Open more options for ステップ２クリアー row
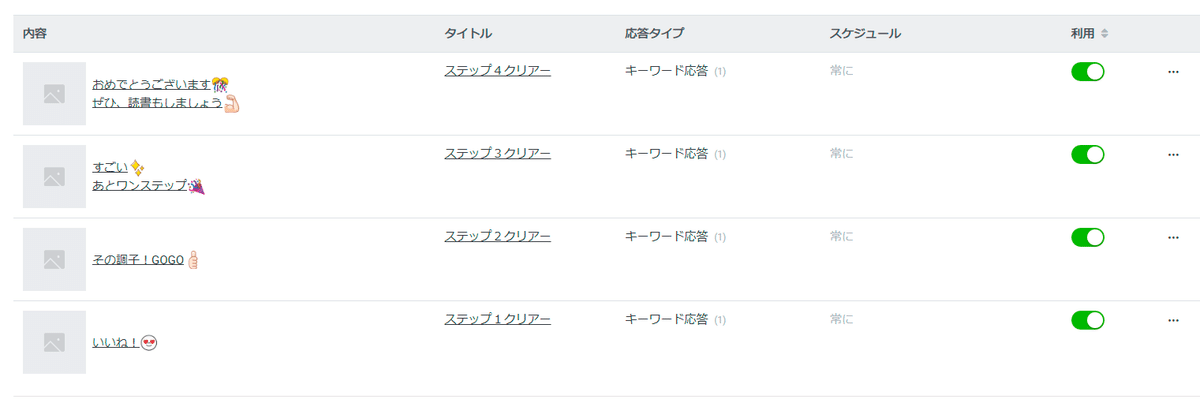This screenshot has height=406, width=1200. 1173,237
